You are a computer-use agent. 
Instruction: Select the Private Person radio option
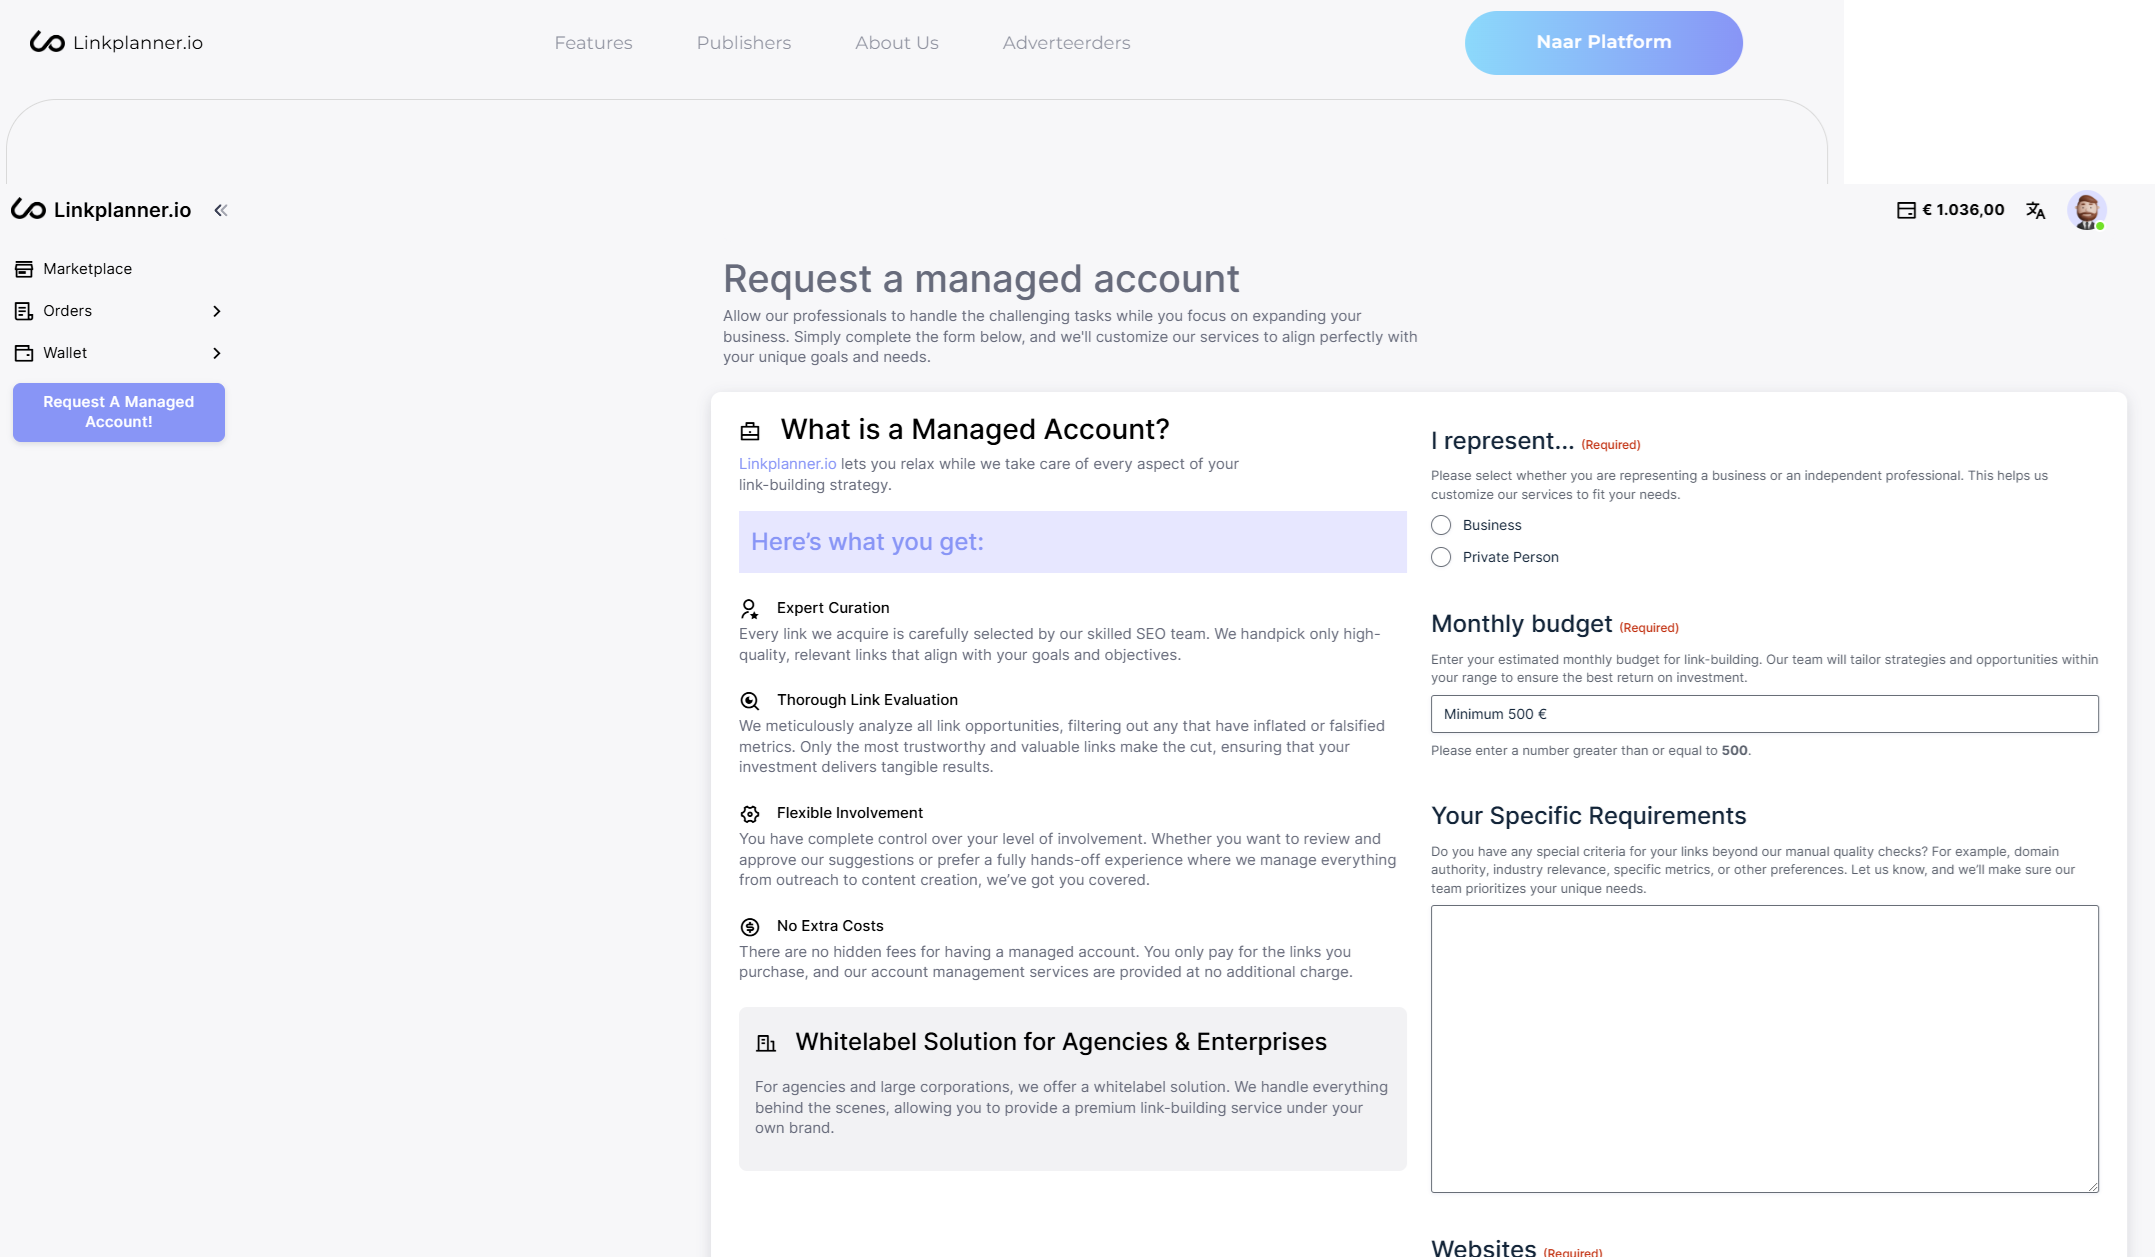[x=1441, y=557]
